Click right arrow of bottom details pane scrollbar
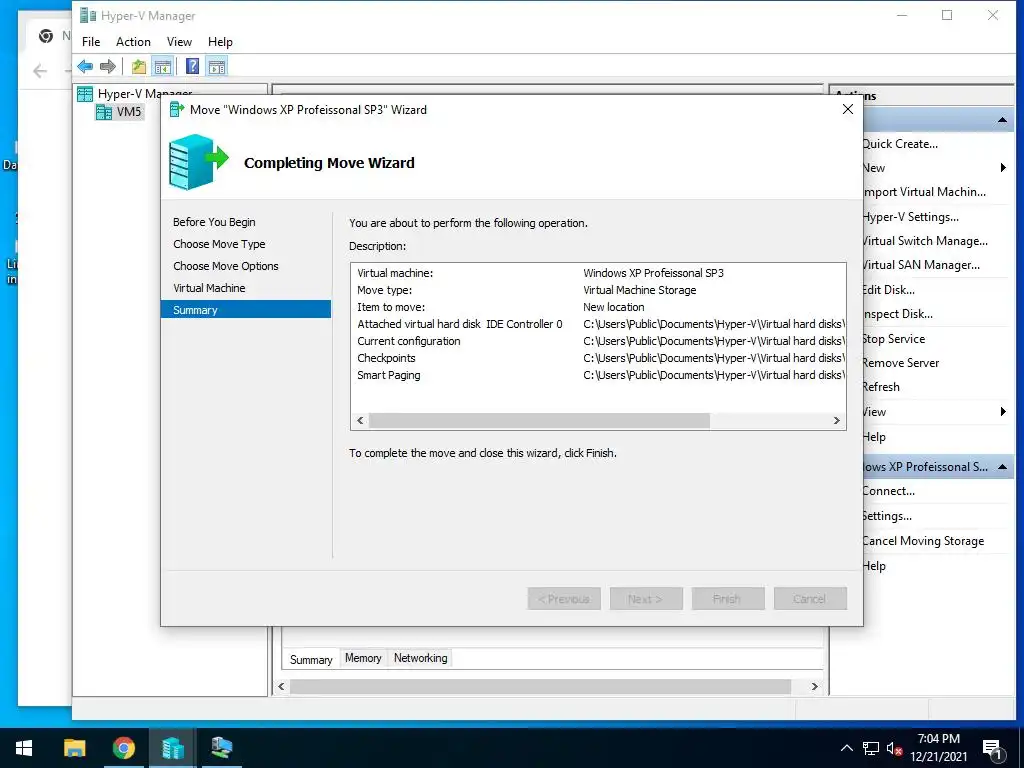Image resolution: width=1024 pixels, height=768 pixels. click(x=814, y=686)
